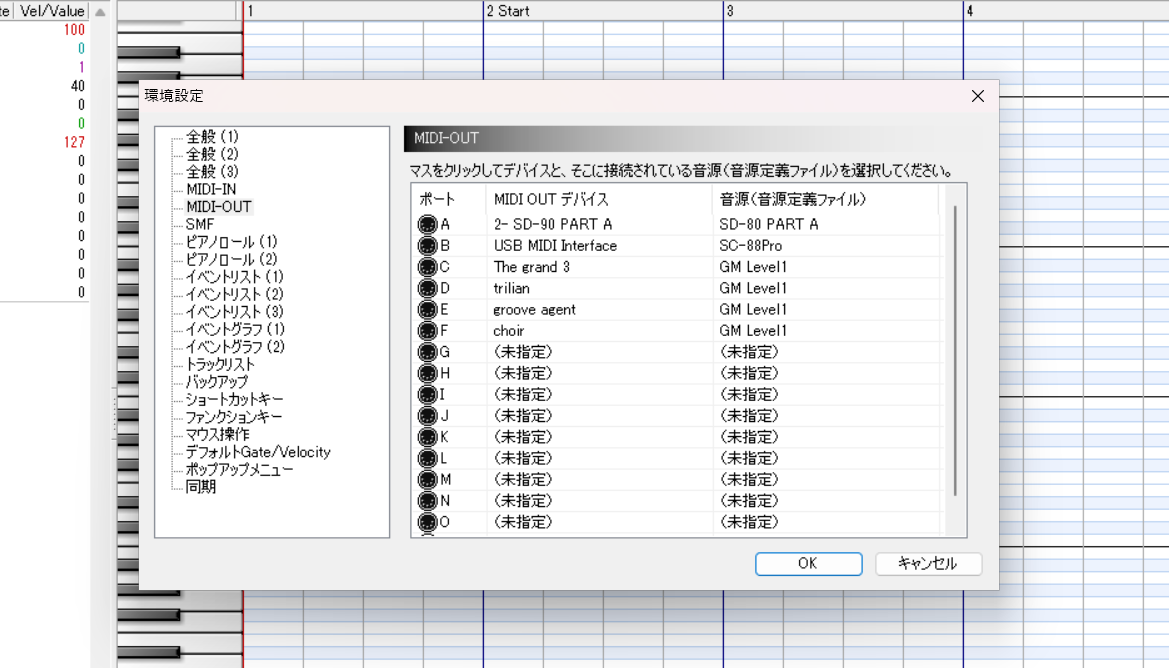Select SMF in the settings tree

tap(200, 224)
